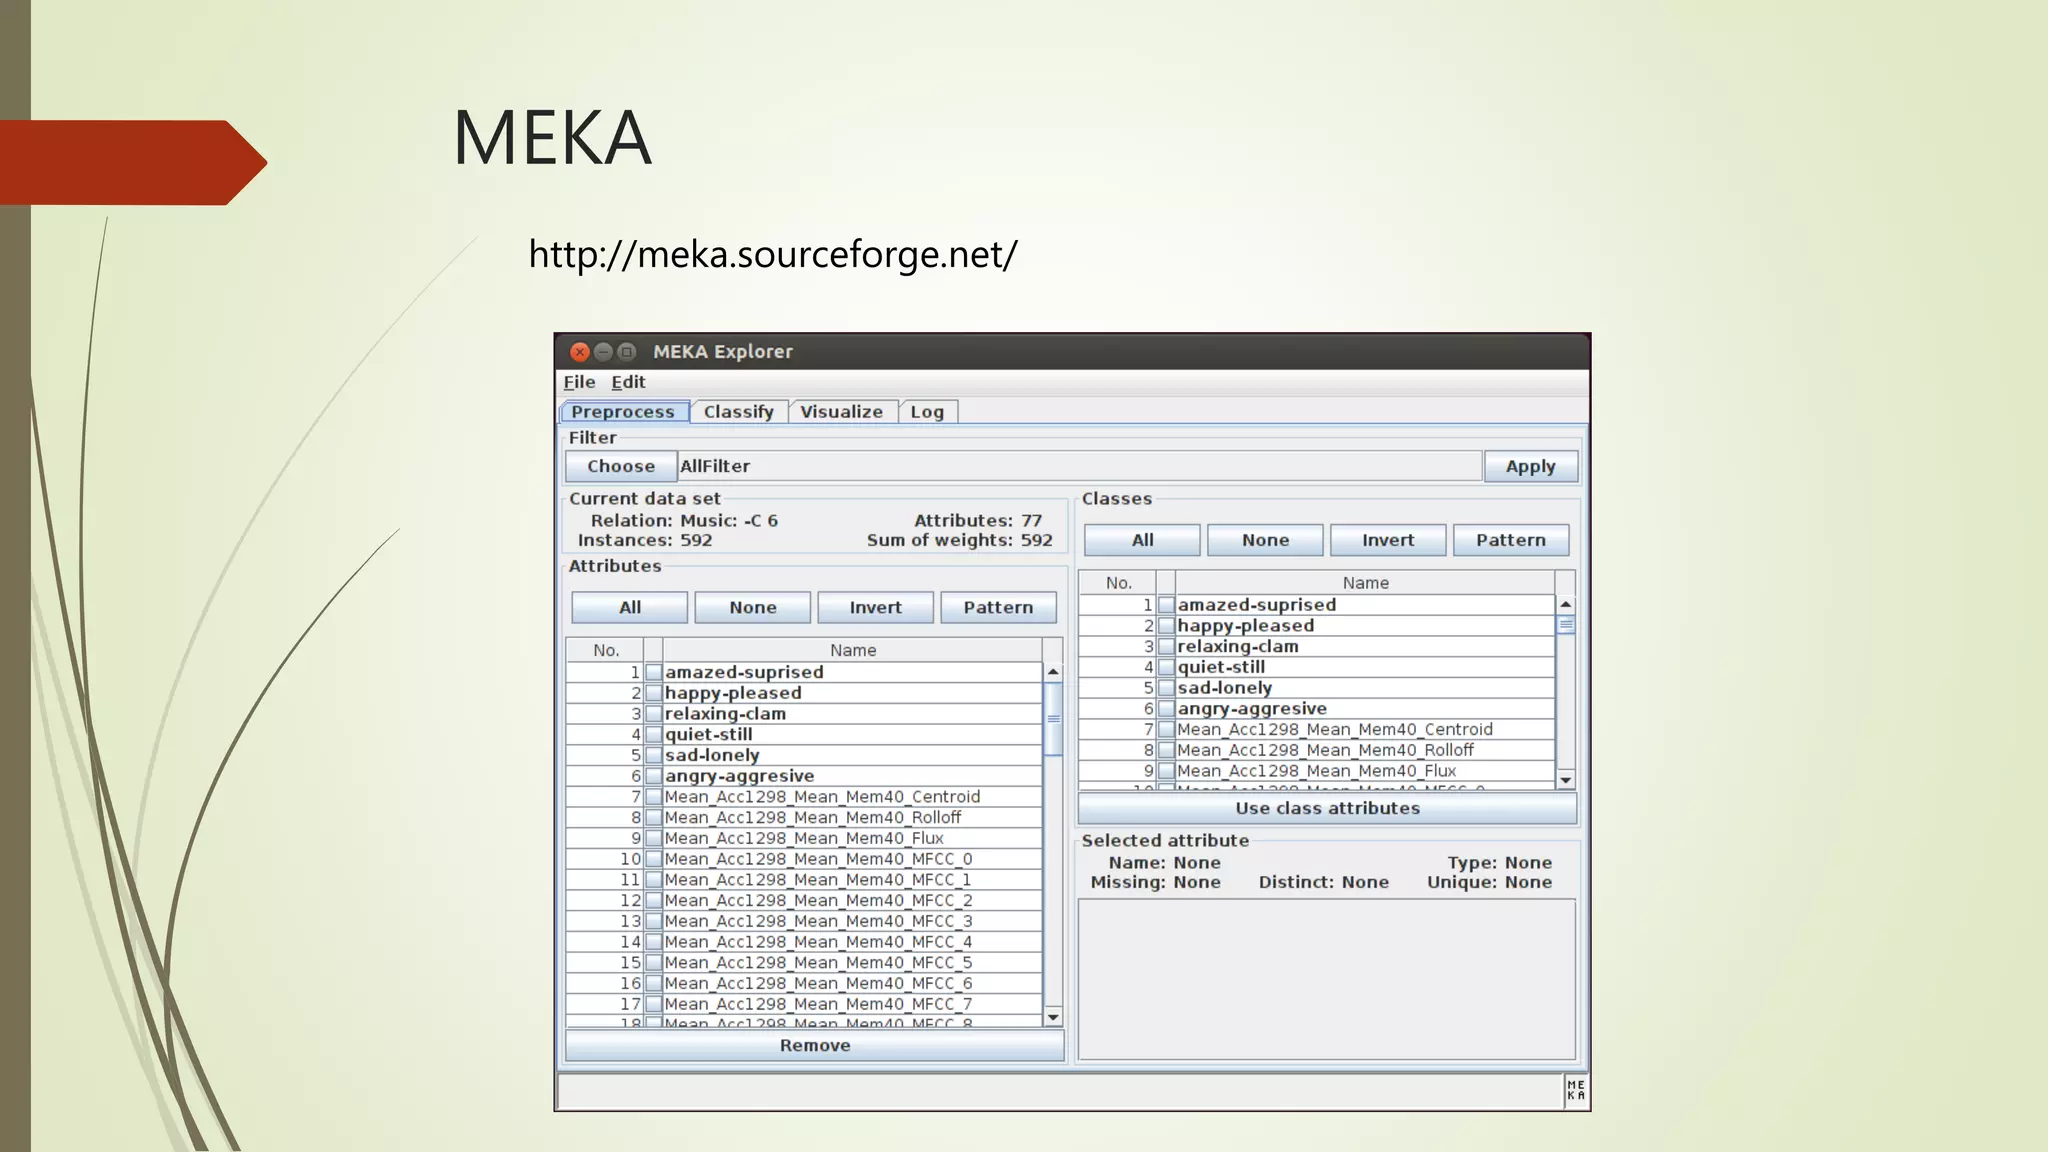Check sad-lonely in Attributes list
This screenshot has height=1152, width=2048.
[x=654, y=755]
